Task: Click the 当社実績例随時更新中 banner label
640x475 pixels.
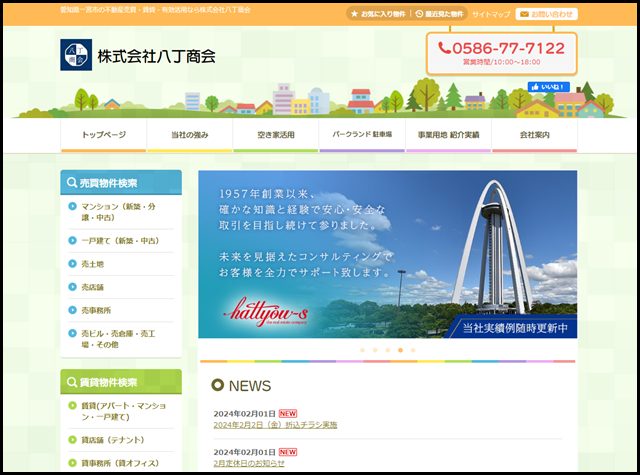Action: click(515, 328)
